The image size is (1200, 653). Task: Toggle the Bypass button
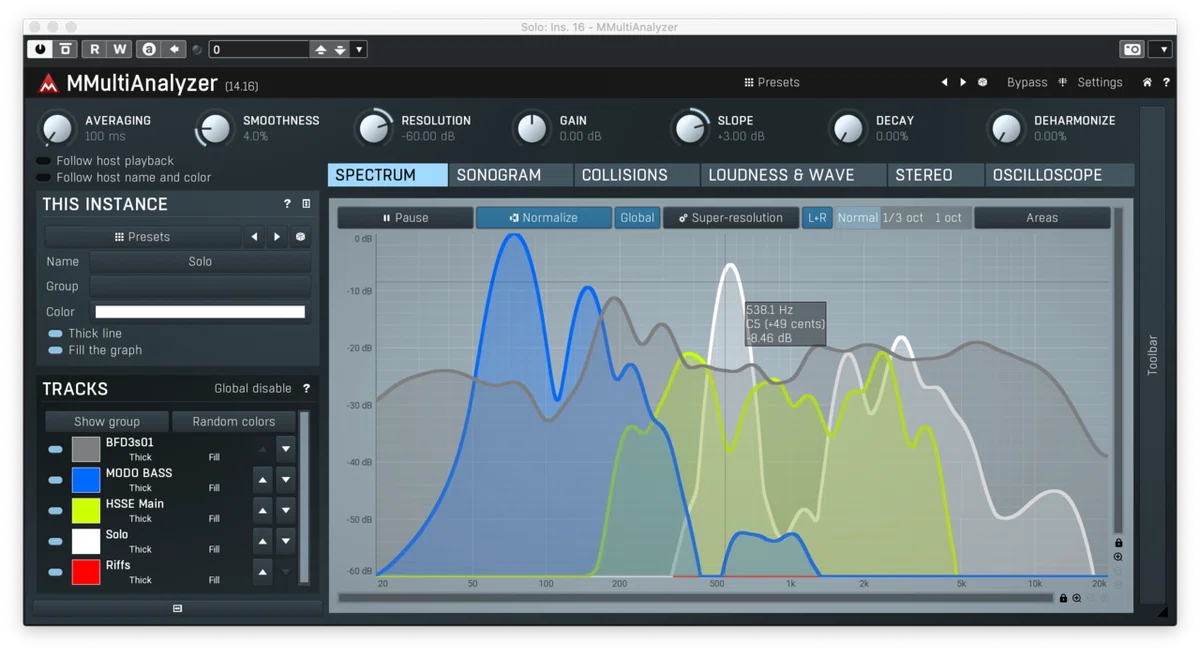point(1027,82)
